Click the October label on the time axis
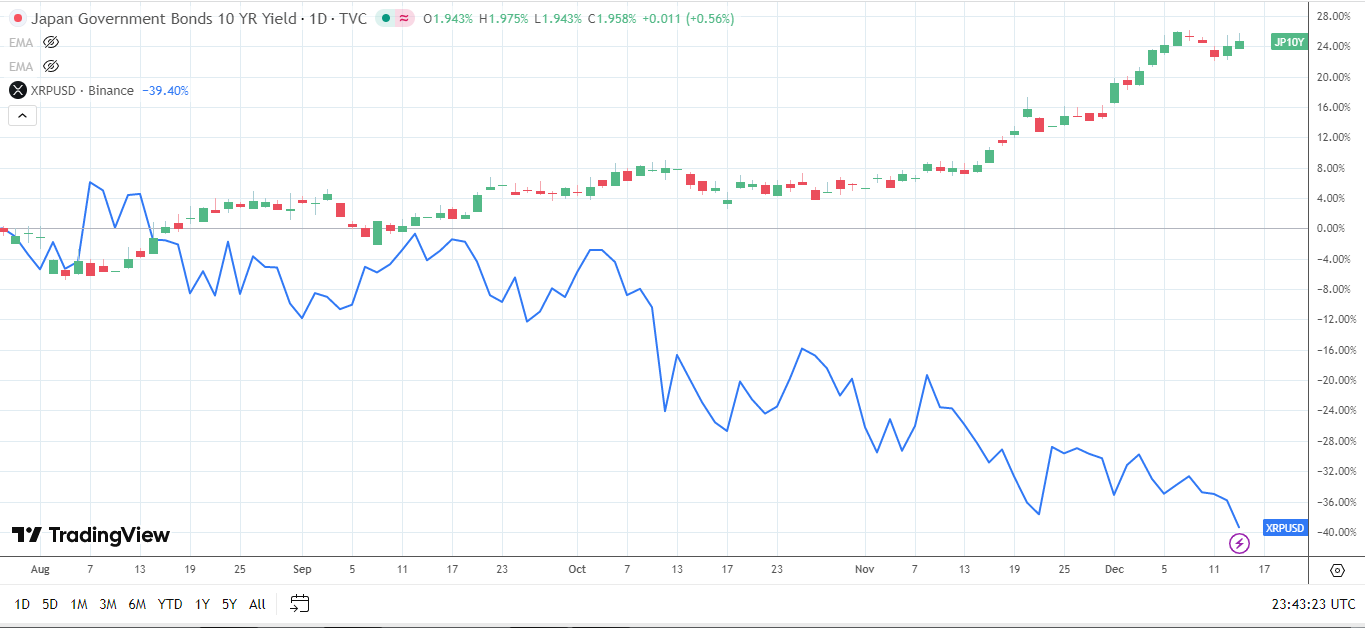This screenshot has width=1365, height=628. (576, 568)
